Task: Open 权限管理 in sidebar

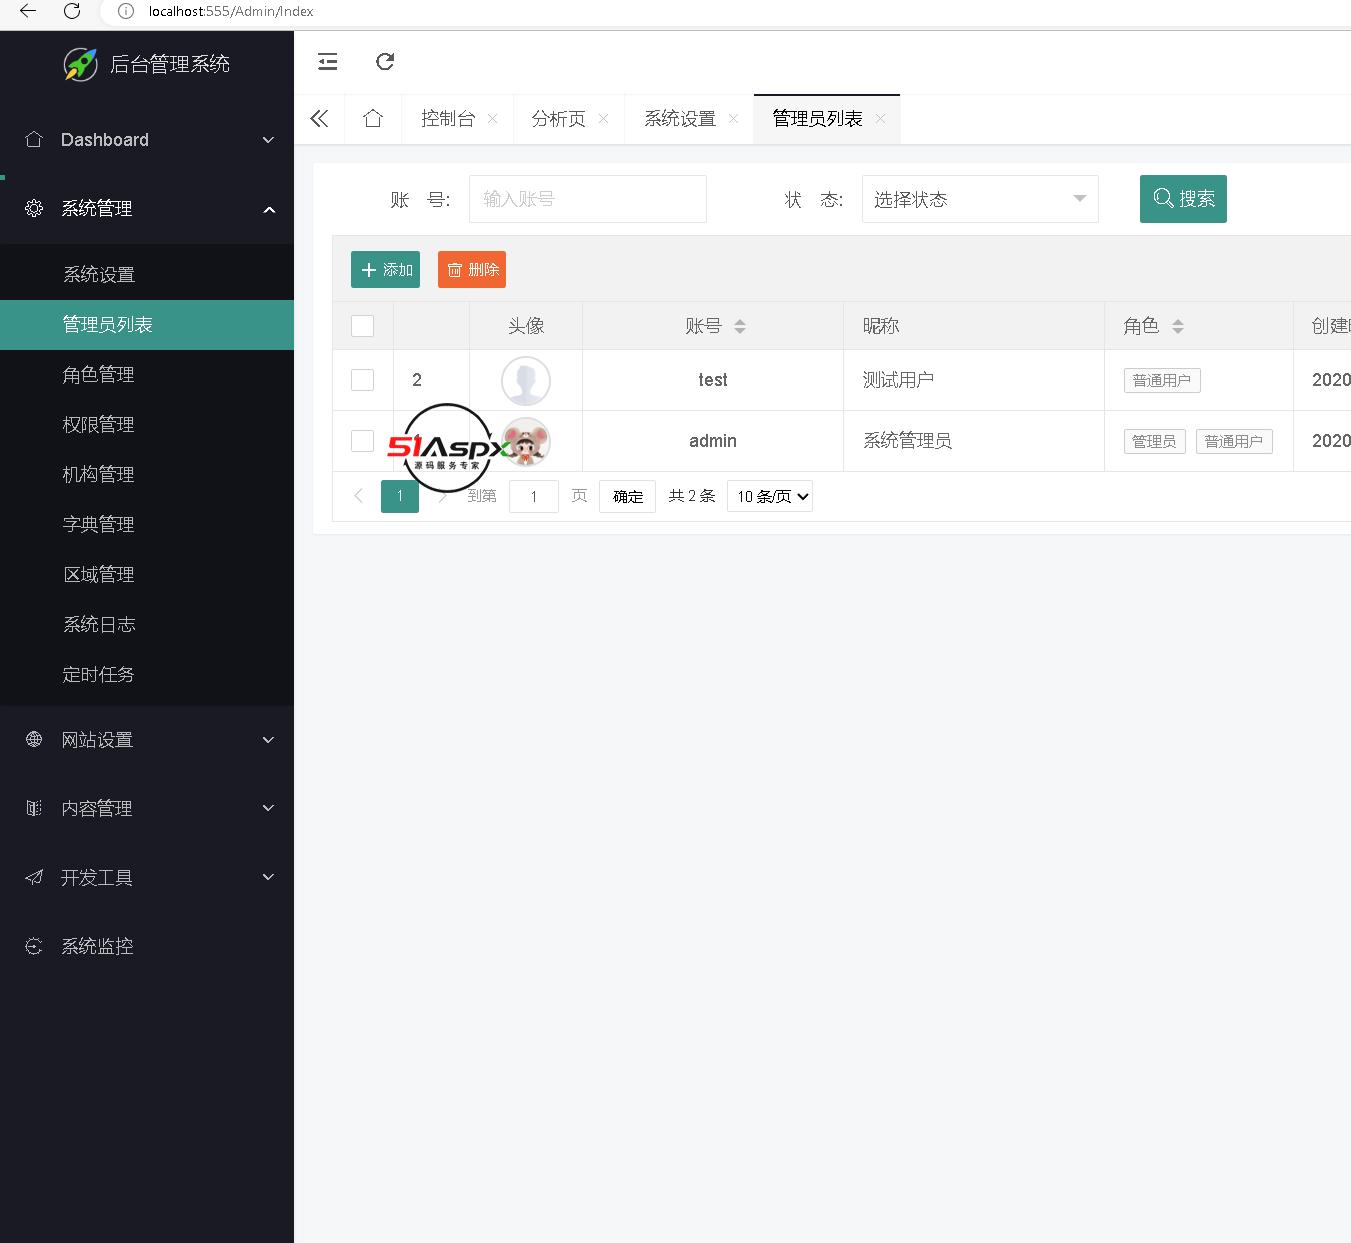Action: pyautogui.click(x=147, y=425)
